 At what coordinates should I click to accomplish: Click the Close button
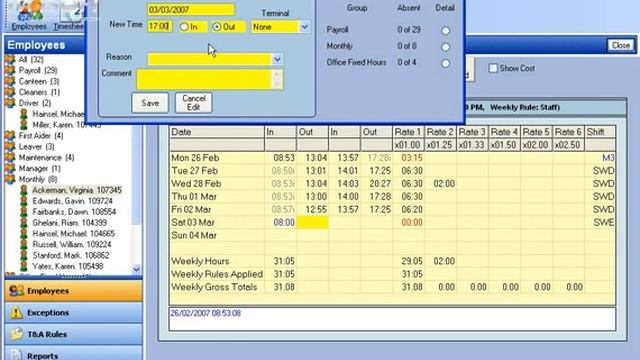point(620,45)
